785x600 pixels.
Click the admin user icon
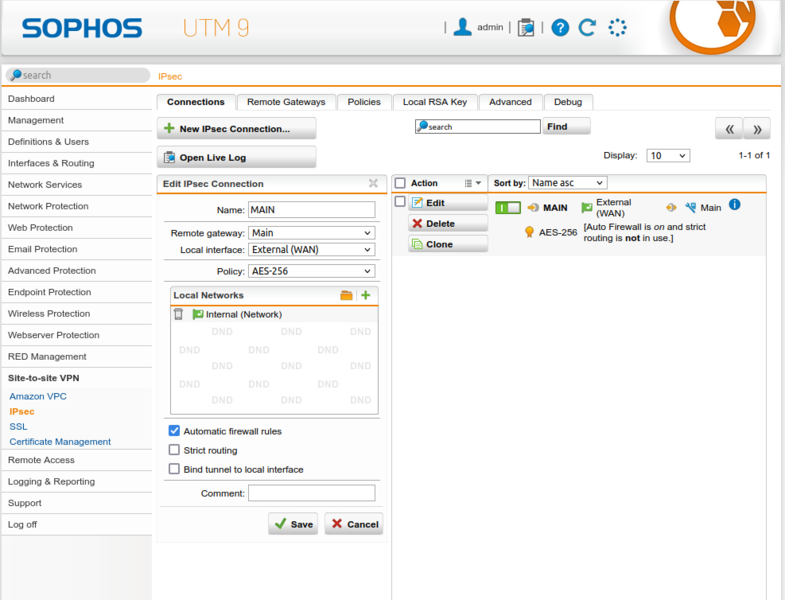462,28
